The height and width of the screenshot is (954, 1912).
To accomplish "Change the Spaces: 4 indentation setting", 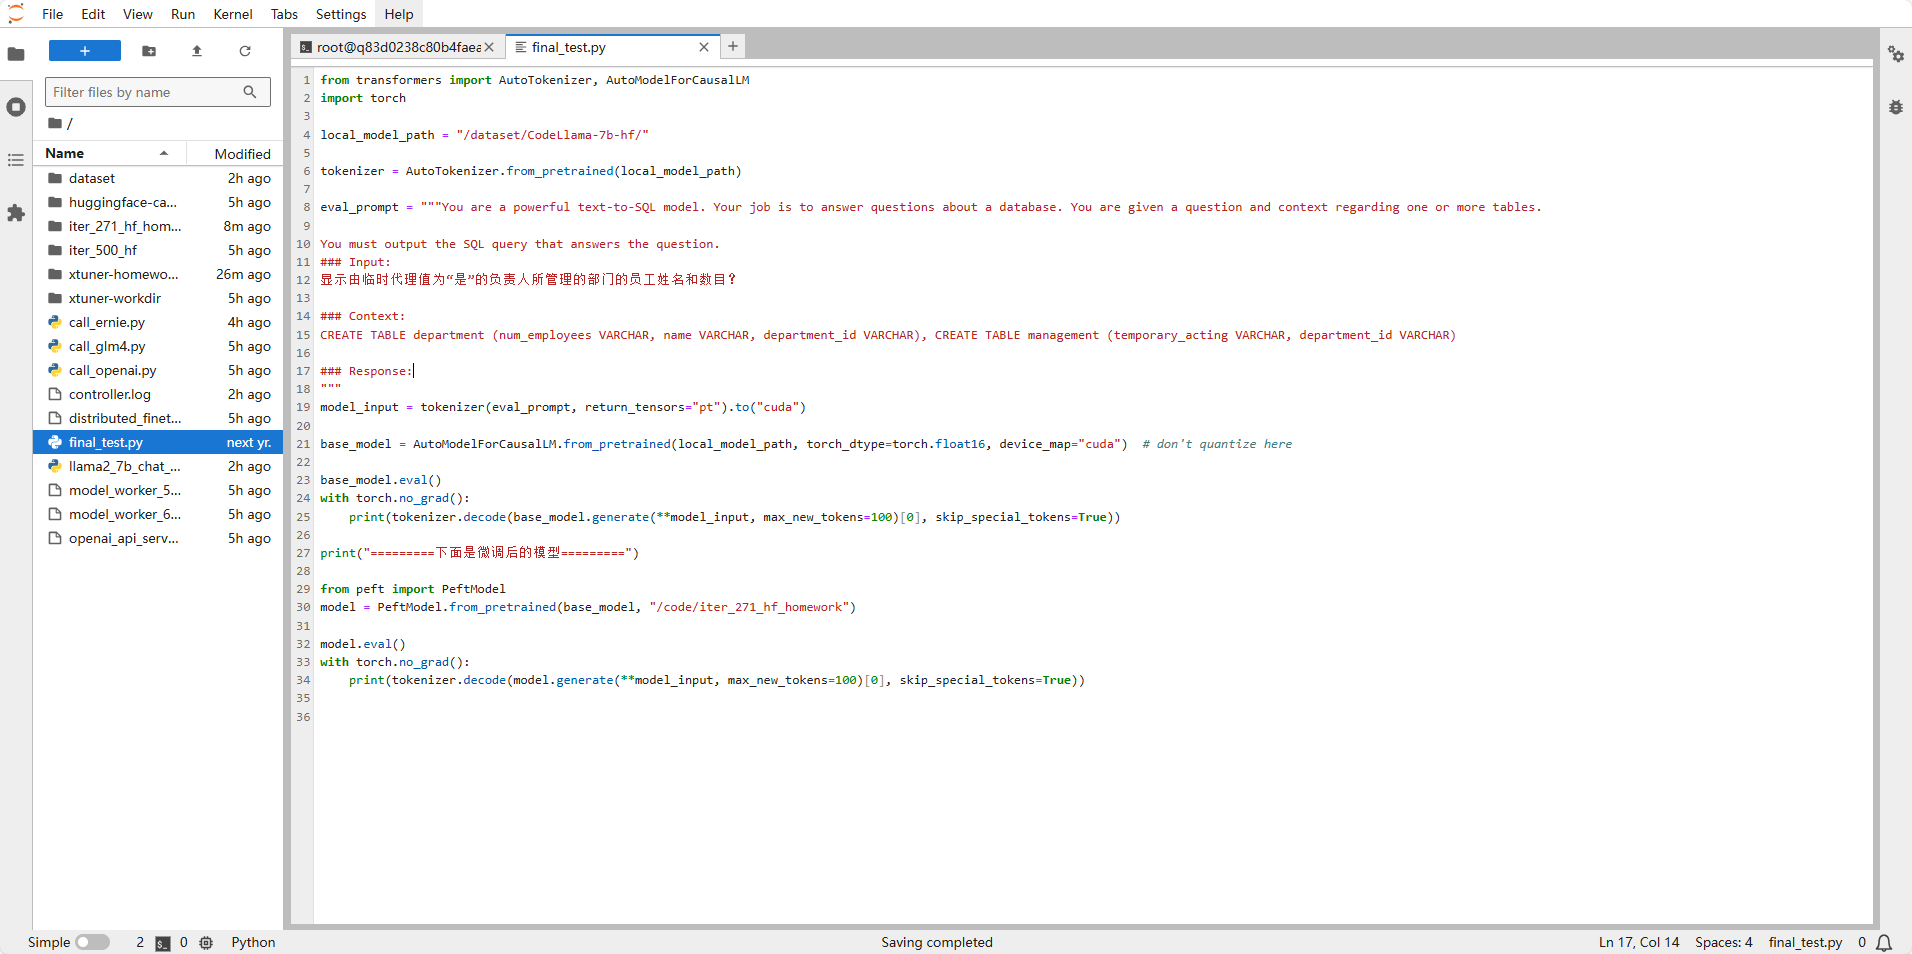I will (1723, 942).
